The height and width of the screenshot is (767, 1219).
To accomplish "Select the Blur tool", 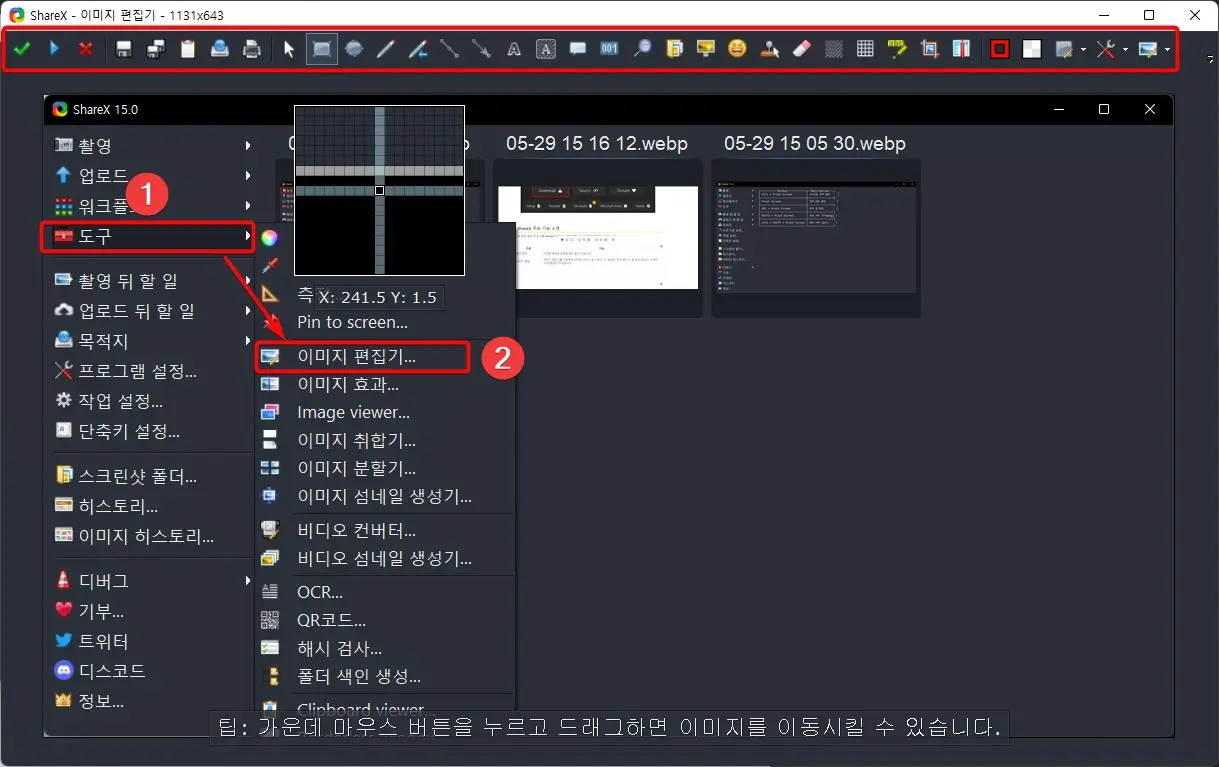I will [x=834, y=49].
